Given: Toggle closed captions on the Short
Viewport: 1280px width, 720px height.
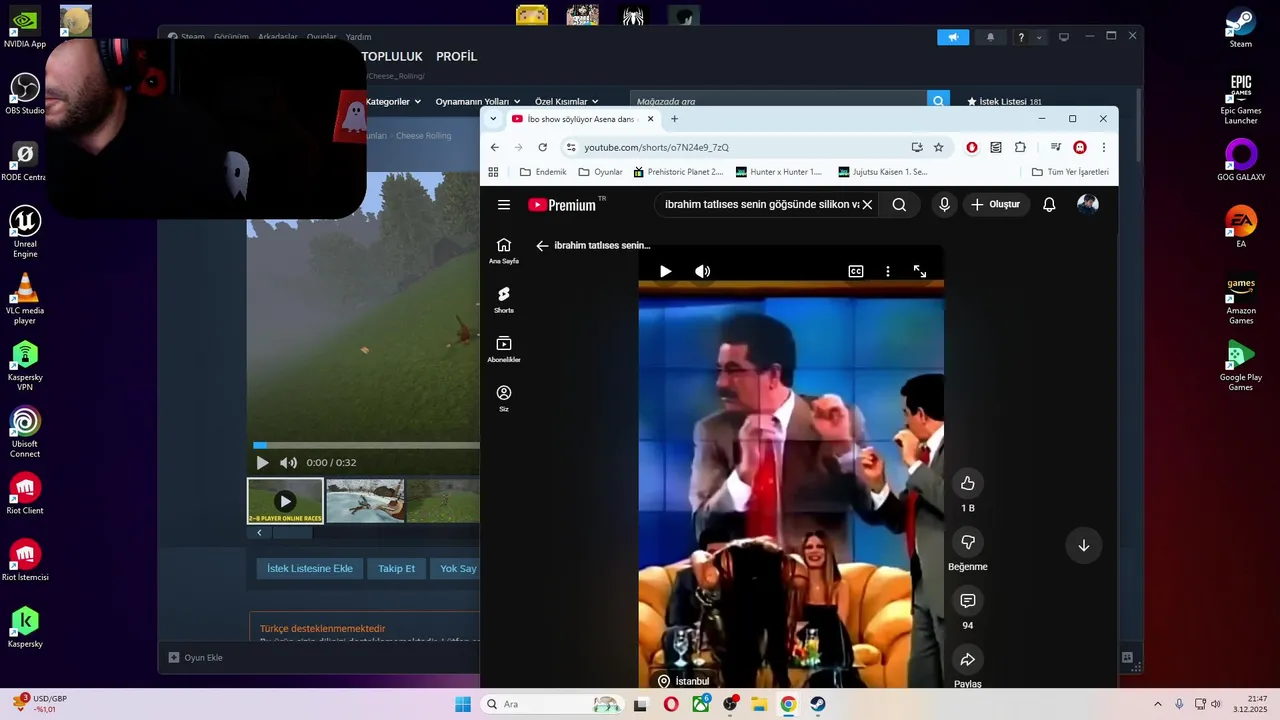Looking at the screenshot, I should tap(856, 271).
